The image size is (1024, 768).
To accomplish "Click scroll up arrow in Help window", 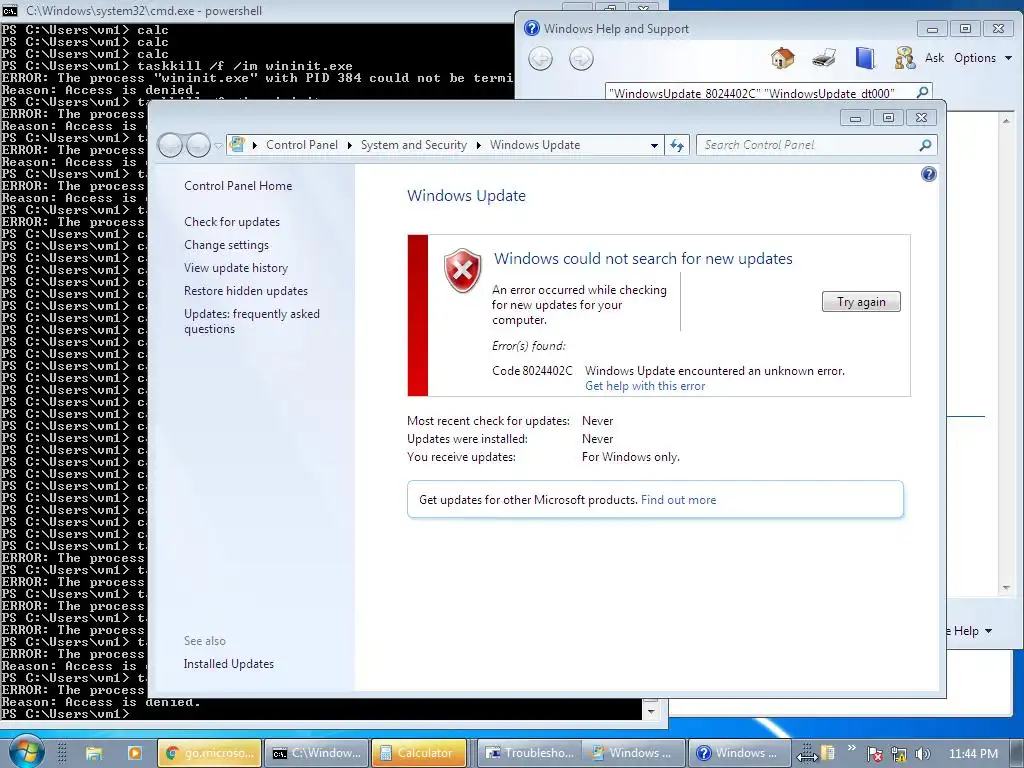I will (x=1006, y=121).
